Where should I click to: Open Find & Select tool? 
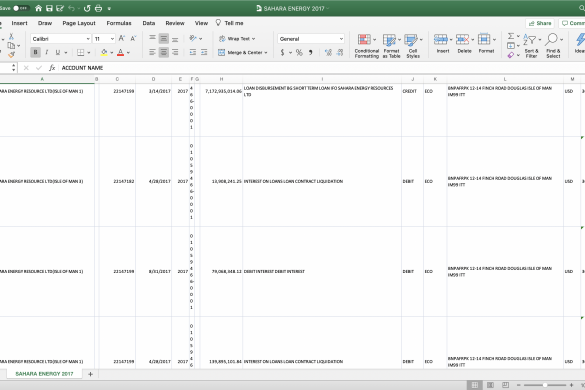pyautogui.click(x=551, y=39)
